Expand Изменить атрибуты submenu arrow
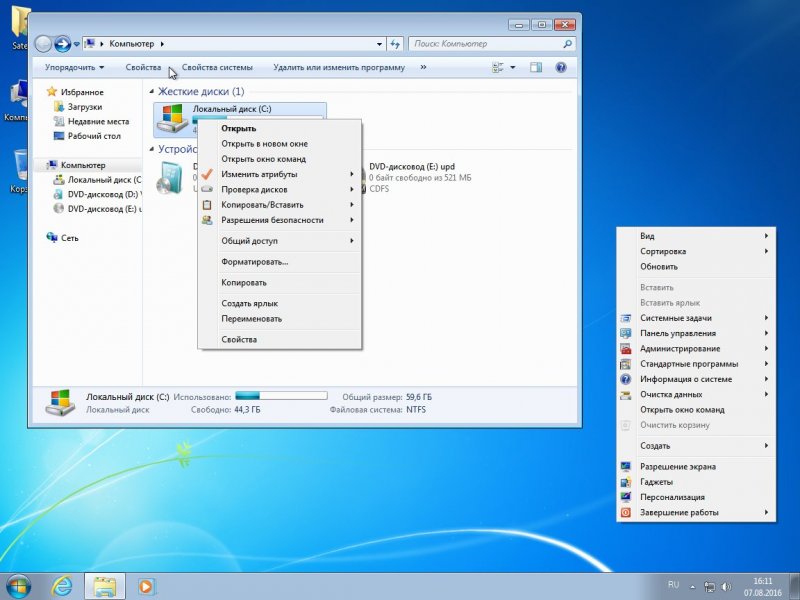Image resolution: width=800 pixels, height=600 pixels. 352,174
